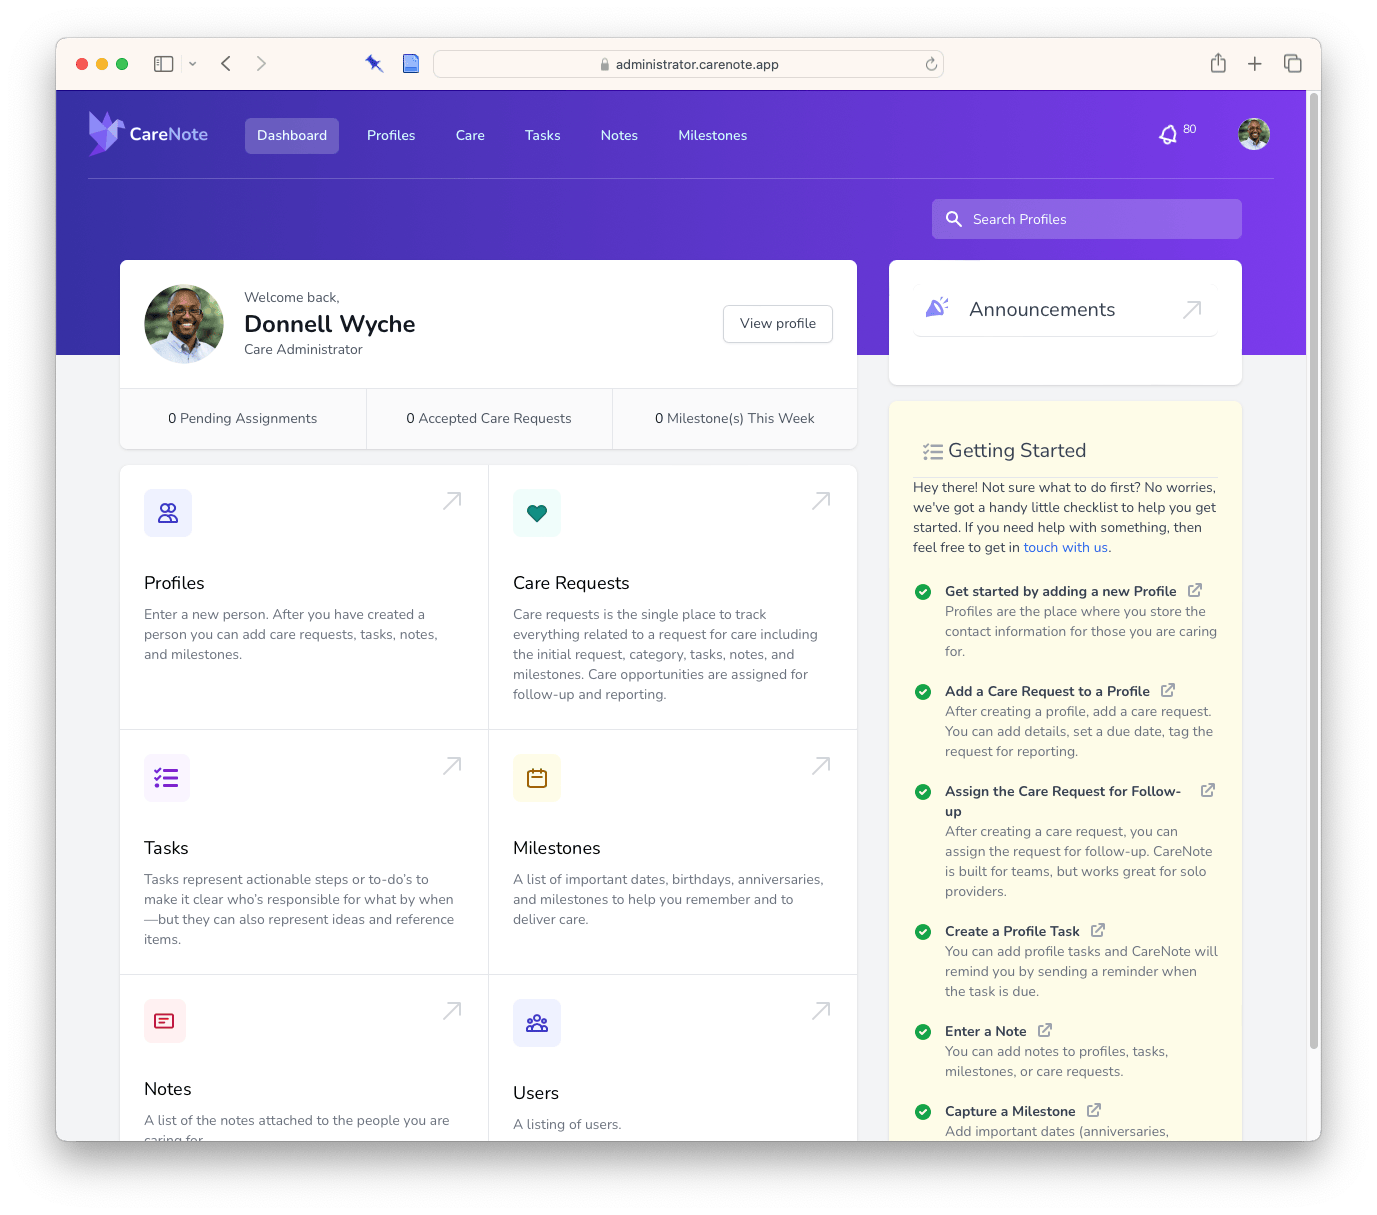
Task: Expand the Profiles card via diagonal arrow
Action: [x=451, y=500]
